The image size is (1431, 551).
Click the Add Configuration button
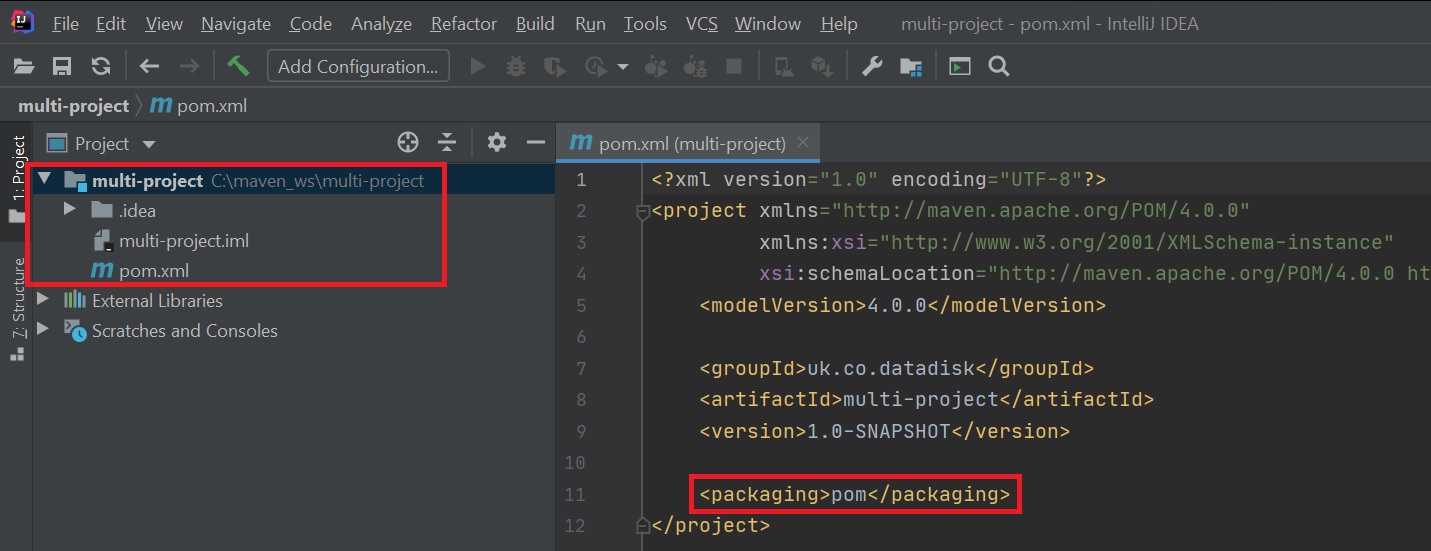[358, 66]
